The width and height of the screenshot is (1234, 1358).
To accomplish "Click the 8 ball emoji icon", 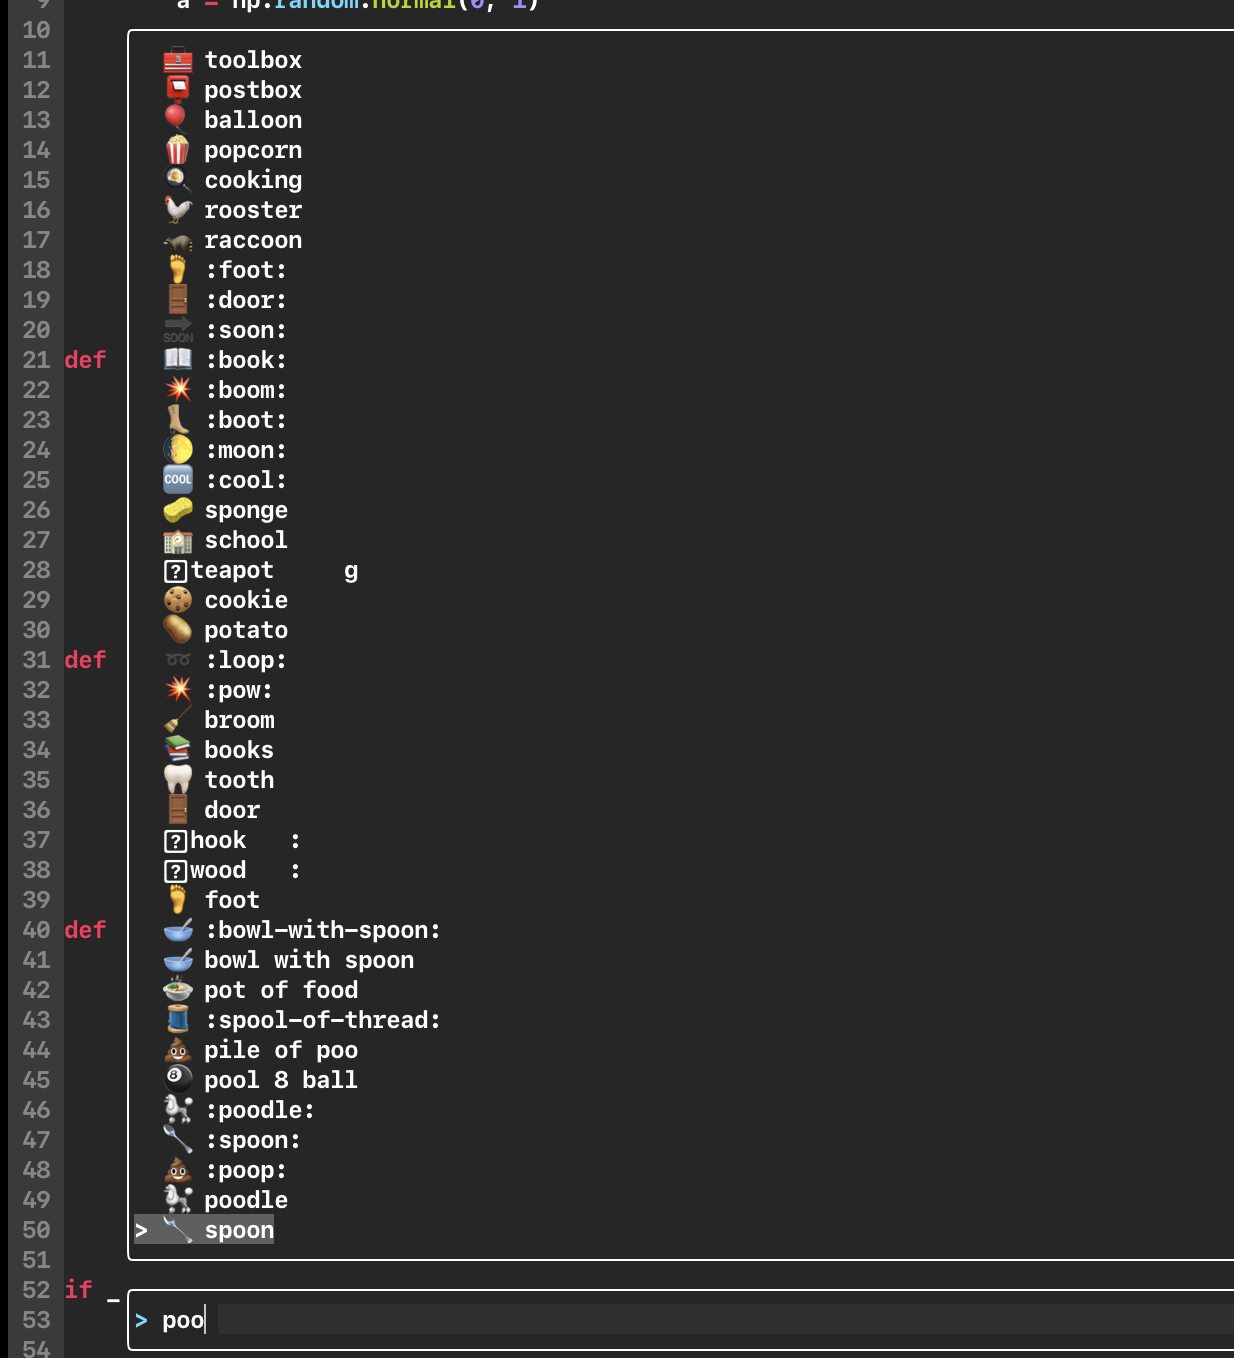I will tap(178, 1080).
